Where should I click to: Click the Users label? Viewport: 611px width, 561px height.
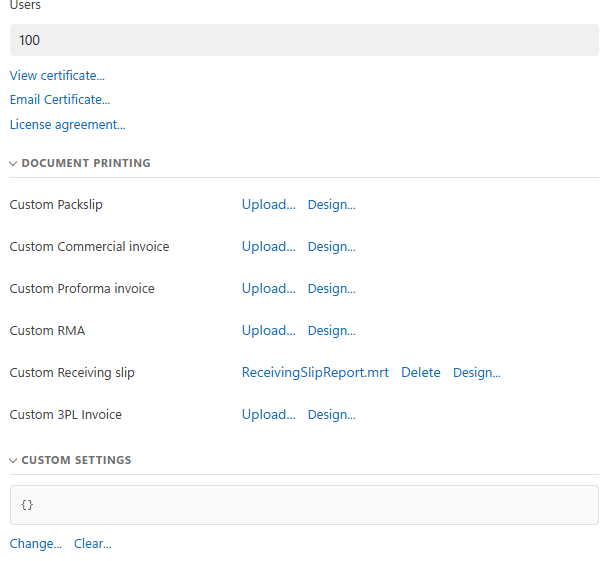tap(25, 5)
